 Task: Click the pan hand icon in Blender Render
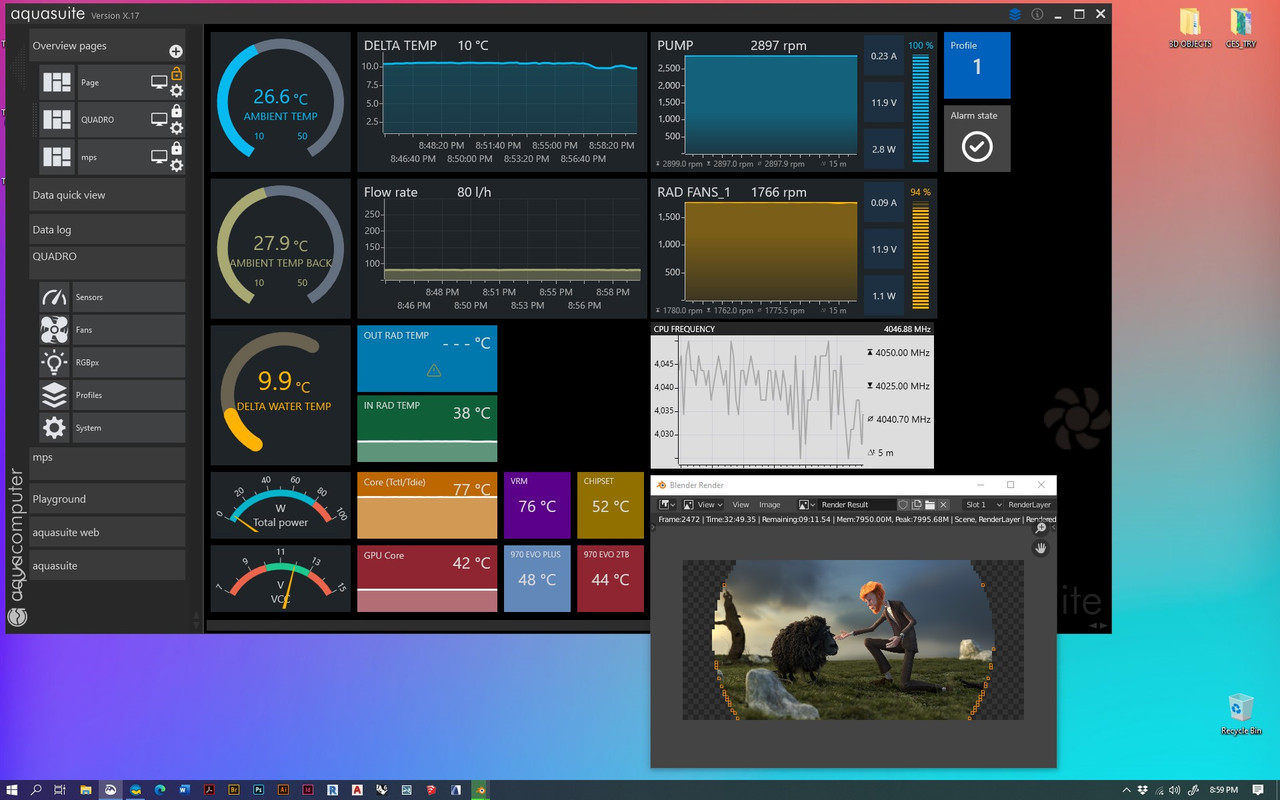point(1041,548)
